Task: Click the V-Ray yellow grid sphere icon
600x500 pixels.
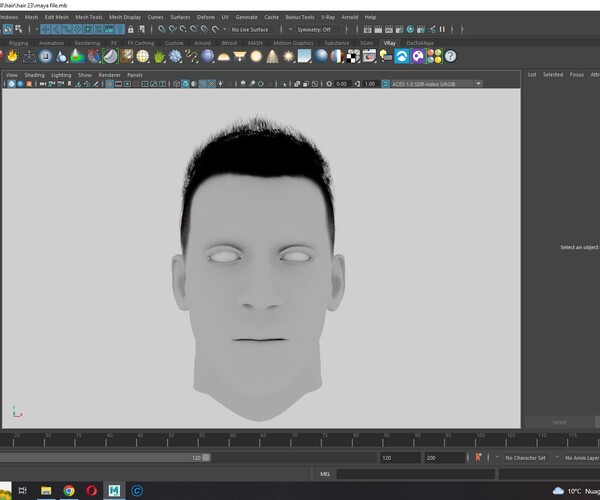Action: [x=143, y=56]
